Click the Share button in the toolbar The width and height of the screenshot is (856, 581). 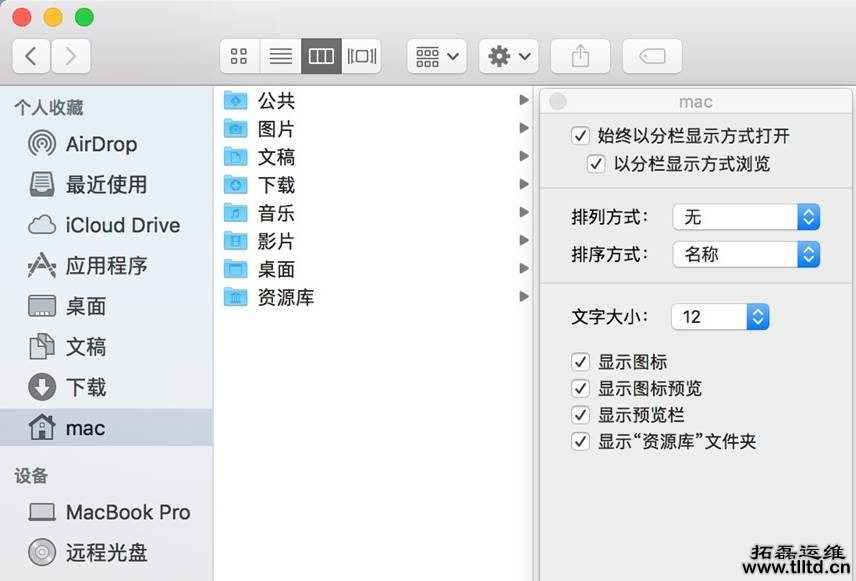(x=579, y=56)
